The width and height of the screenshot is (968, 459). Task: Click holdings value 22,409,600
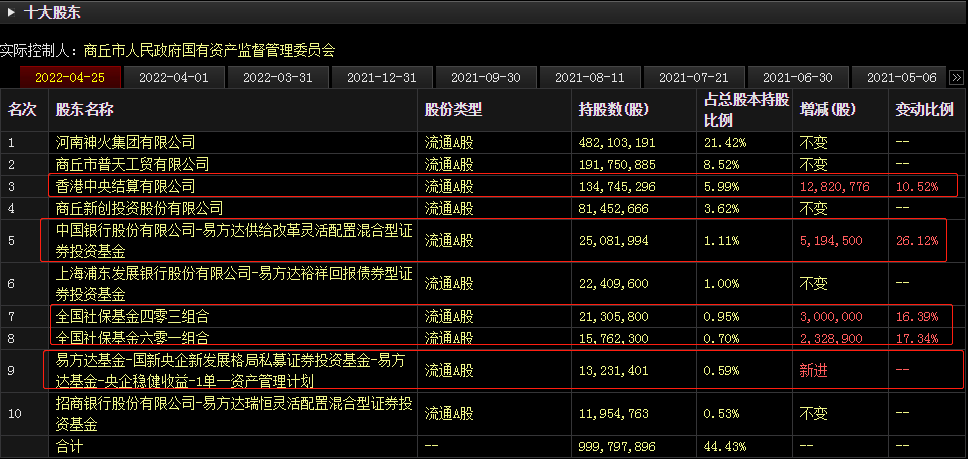click(x=614, y=284)
